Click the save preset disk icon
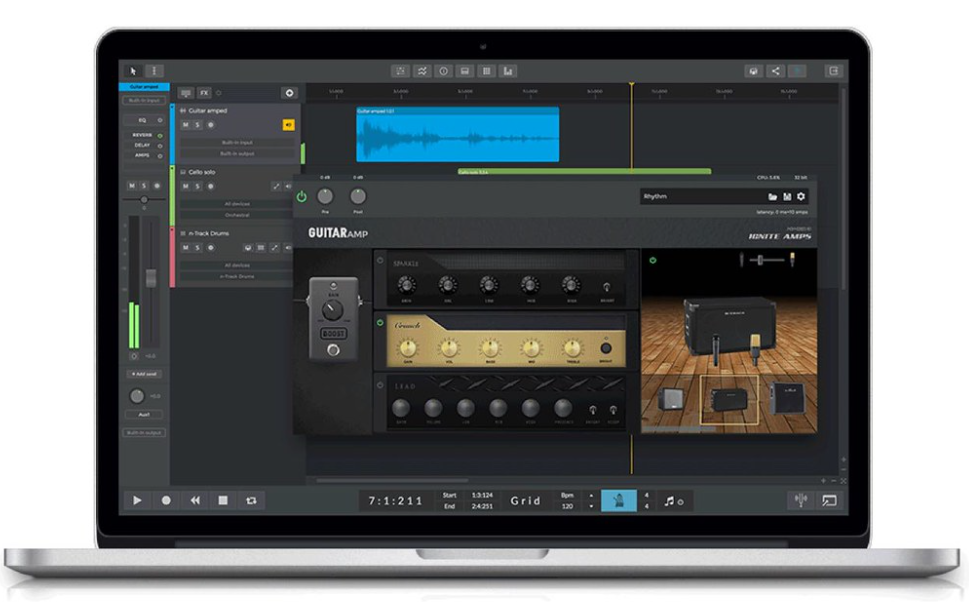This screenshot has height=602, width=969. 787,197
